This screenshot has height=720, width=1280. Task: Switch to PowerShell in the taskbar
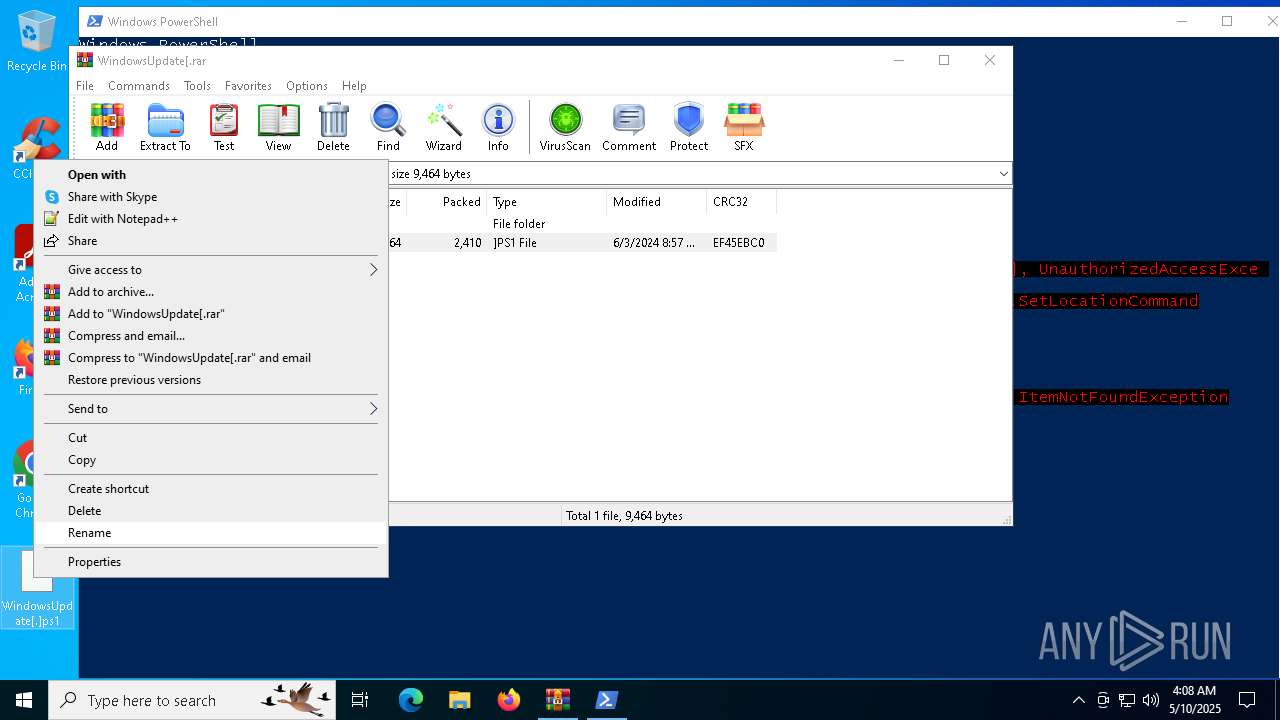pos(607,700)
